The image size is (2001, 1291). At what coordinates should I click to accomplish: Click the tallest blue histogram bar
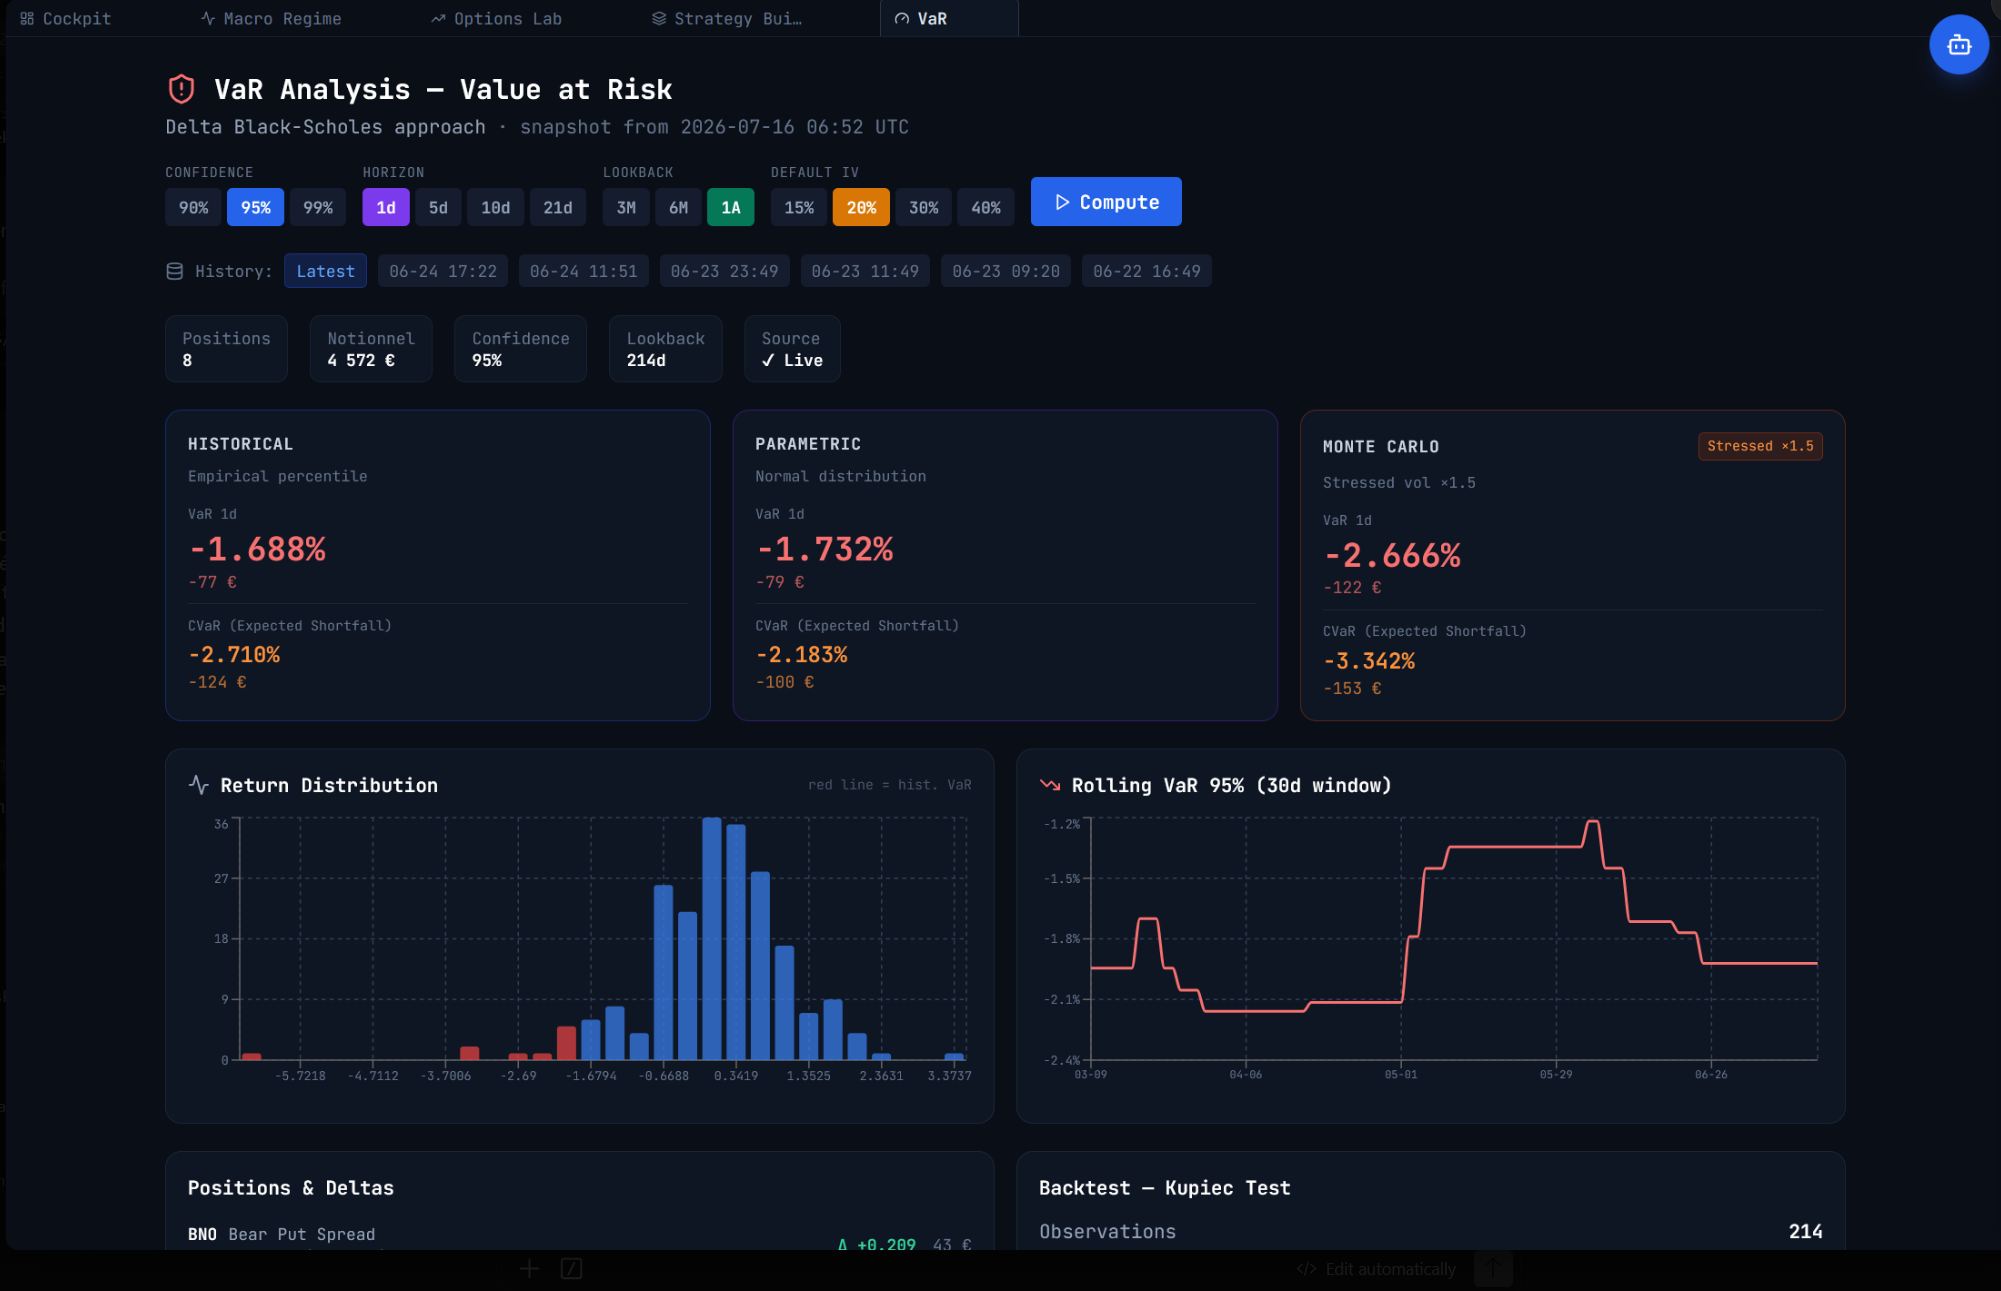tap(711, 938)
